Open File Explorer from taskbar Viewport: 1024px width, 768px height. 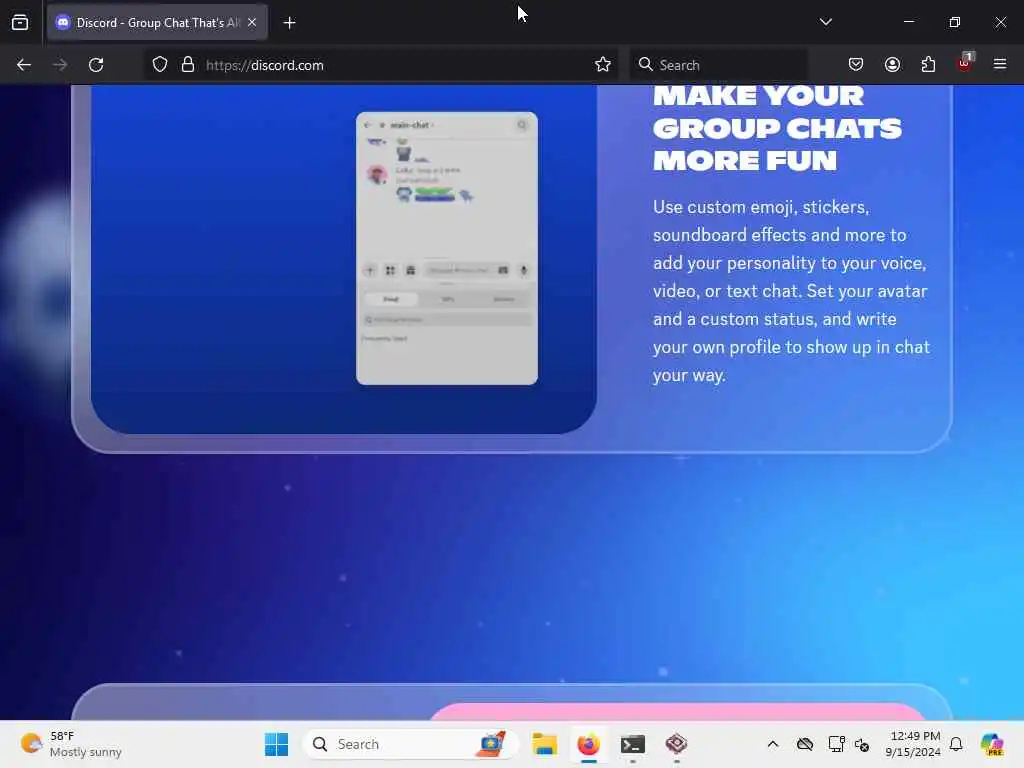coord(544,744)
